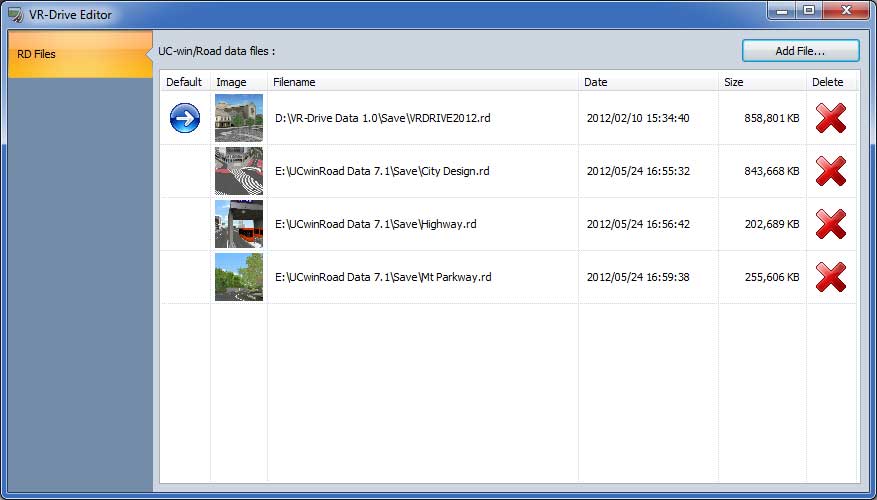Delete the VRDRIVE2012.rd file entry
Screen dimensions: 877x500
(831, 118)
